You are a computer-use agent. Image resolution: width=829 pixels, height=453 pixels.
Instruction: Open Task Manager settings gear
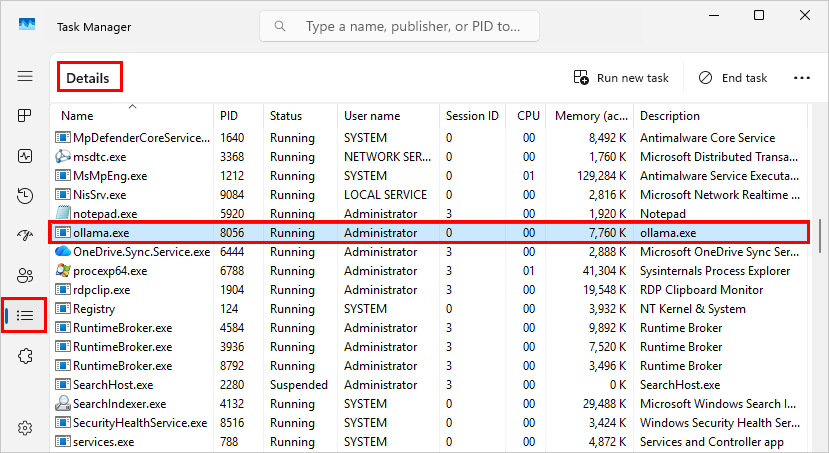25,427
